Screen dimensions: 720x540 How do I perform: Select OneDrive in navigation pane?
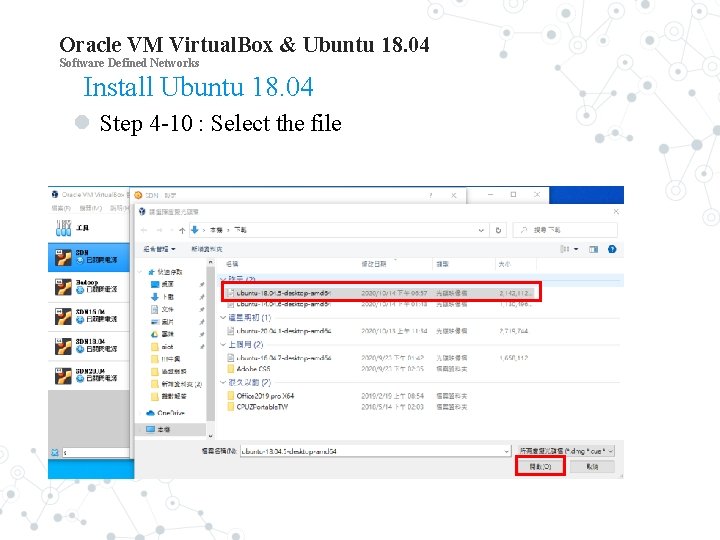[165, 413]
